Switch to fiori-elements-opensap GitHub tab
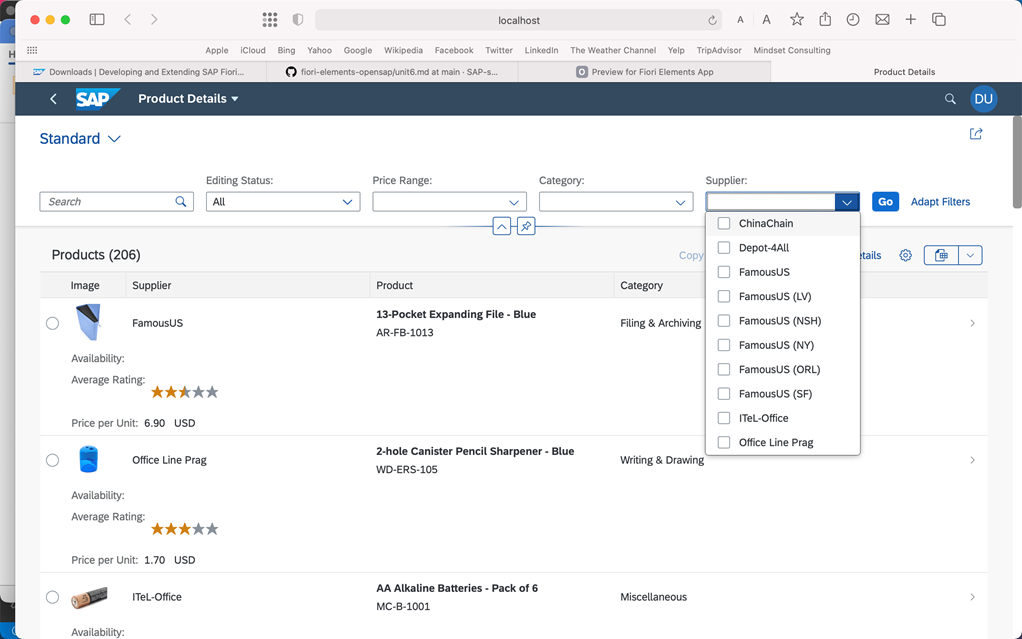The image size is (1022, 639). coord(392,72)
